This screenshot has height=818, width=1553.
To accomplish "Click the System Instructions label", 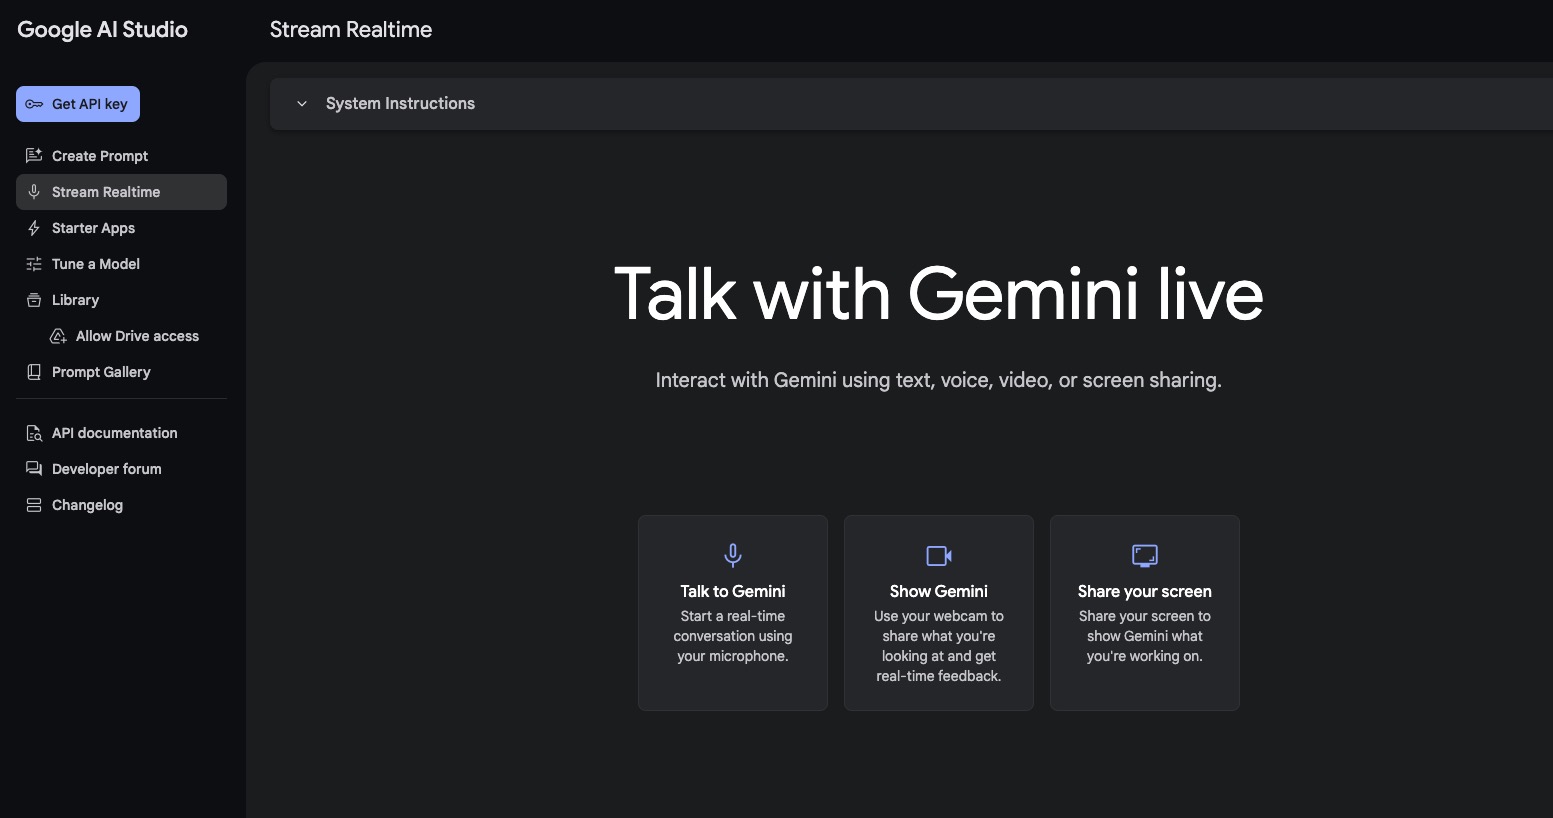I will [x=400, y=104].
